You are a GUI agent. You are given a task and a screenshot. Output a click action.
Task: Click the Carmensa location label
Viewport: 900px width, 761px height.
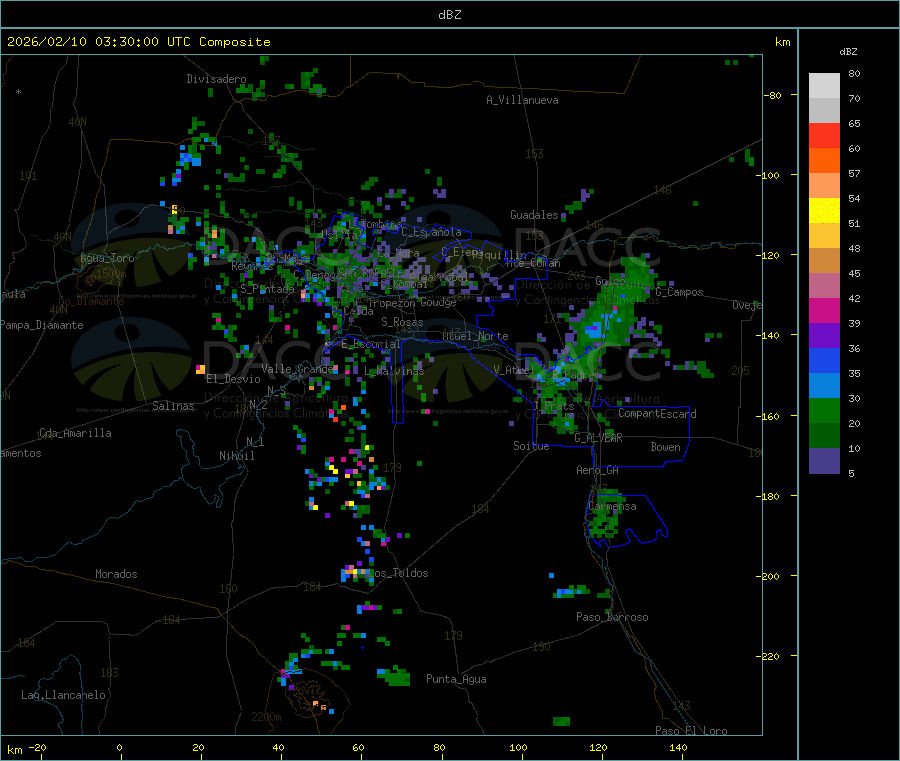point(612,506)
